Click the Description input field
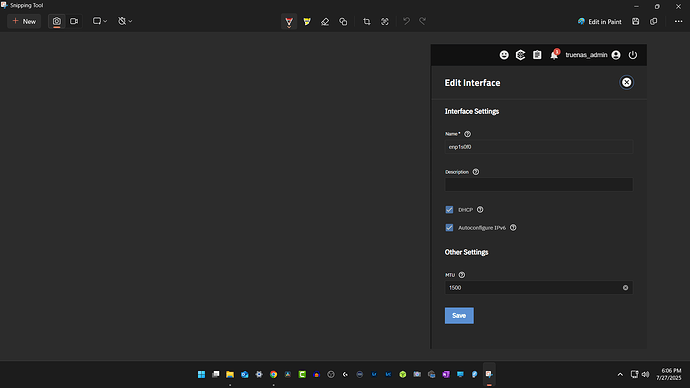Viewport: 690px width, 388px height. click(x=539, y=184)
